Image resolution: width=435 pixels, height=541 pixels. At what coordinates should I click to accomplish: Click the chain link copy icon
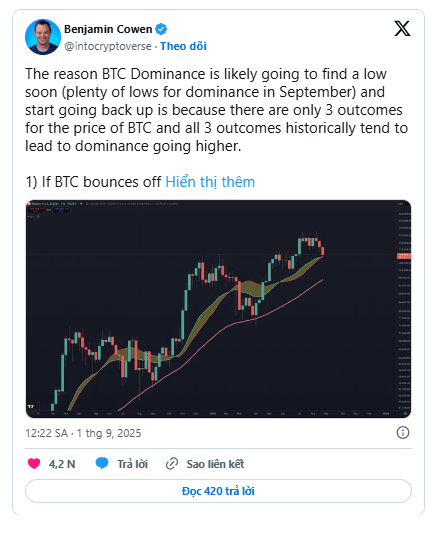pos(172,464)
